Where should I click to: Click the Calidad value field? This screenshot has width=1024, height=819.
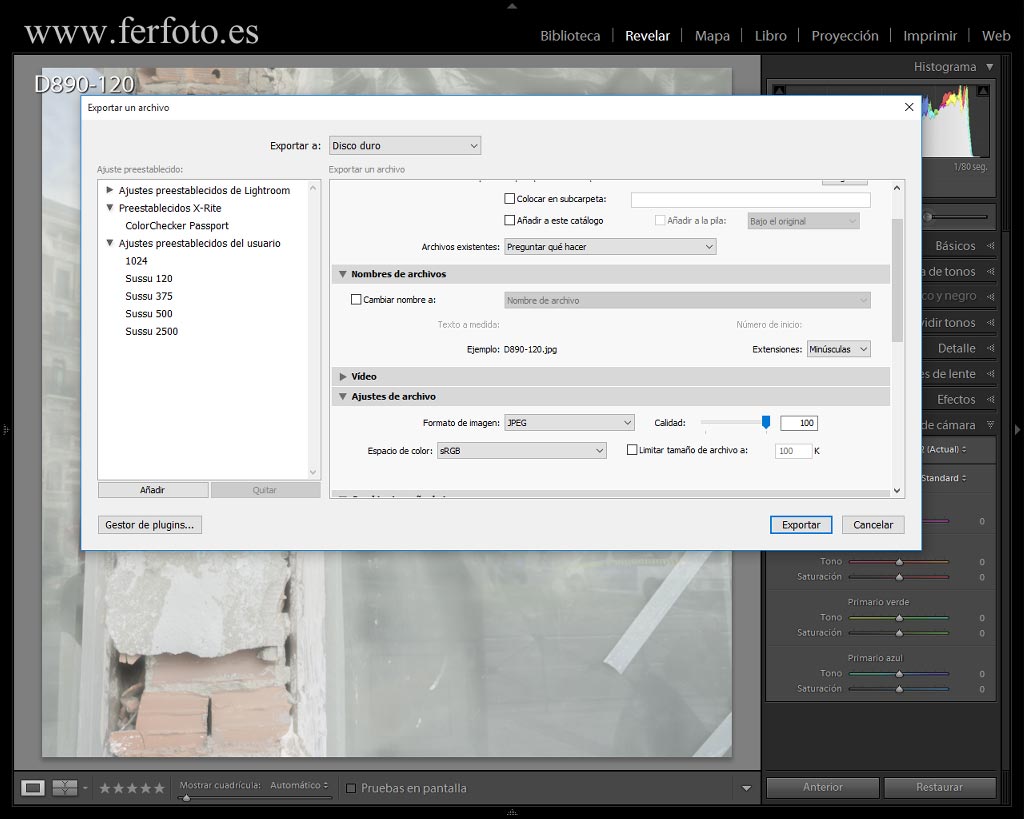pyautogui.click(x=799, y=423)
